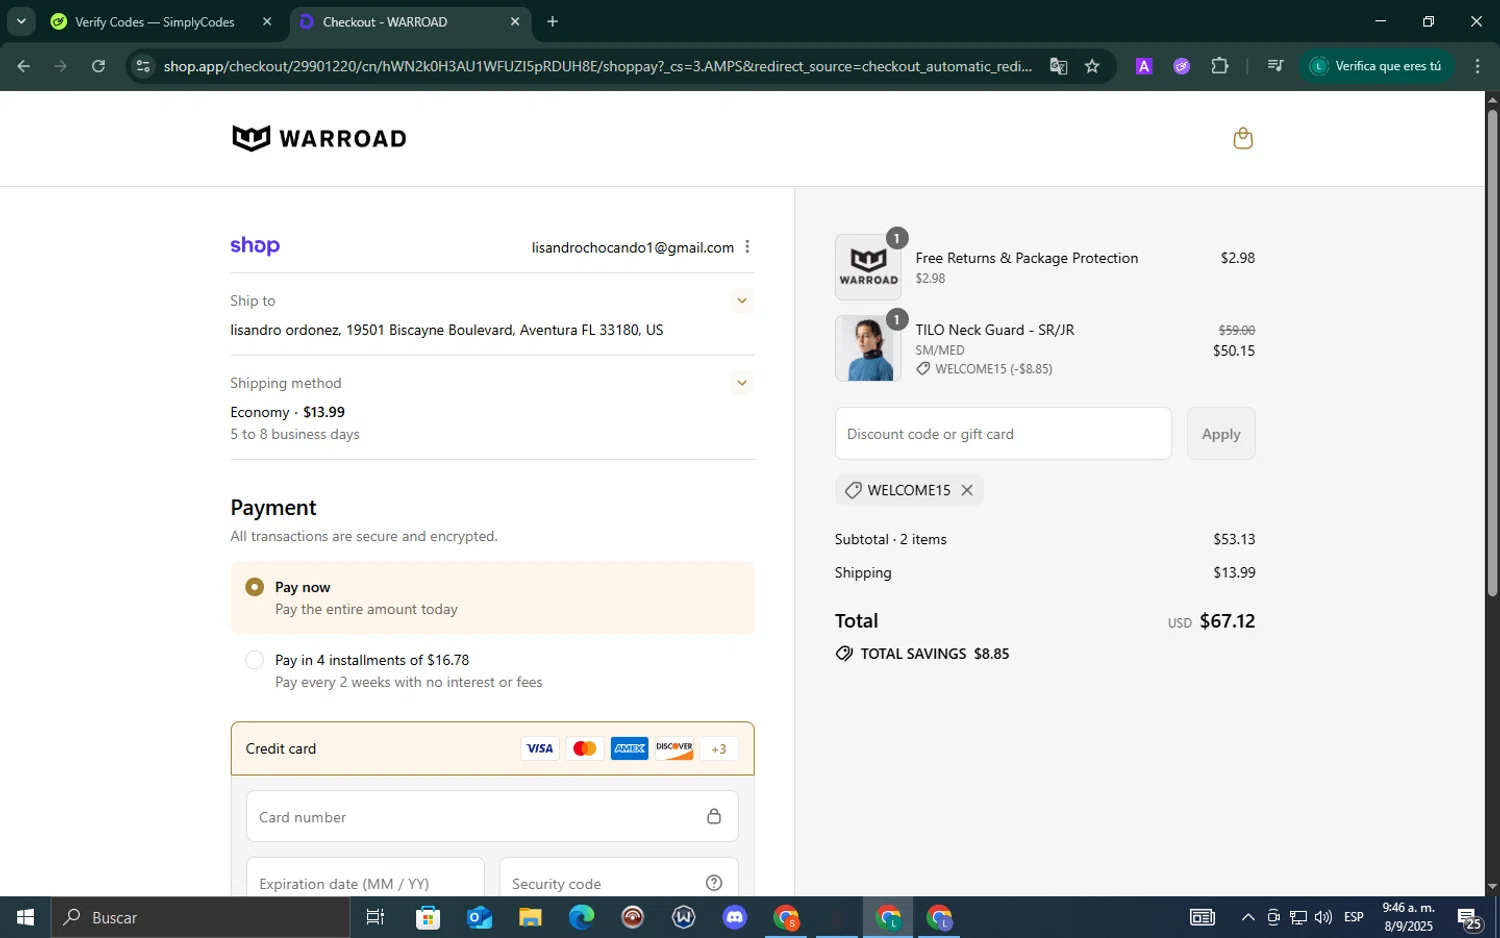Click the purple A extension icon
The image size is (1500, 938).
(1144, 66)
